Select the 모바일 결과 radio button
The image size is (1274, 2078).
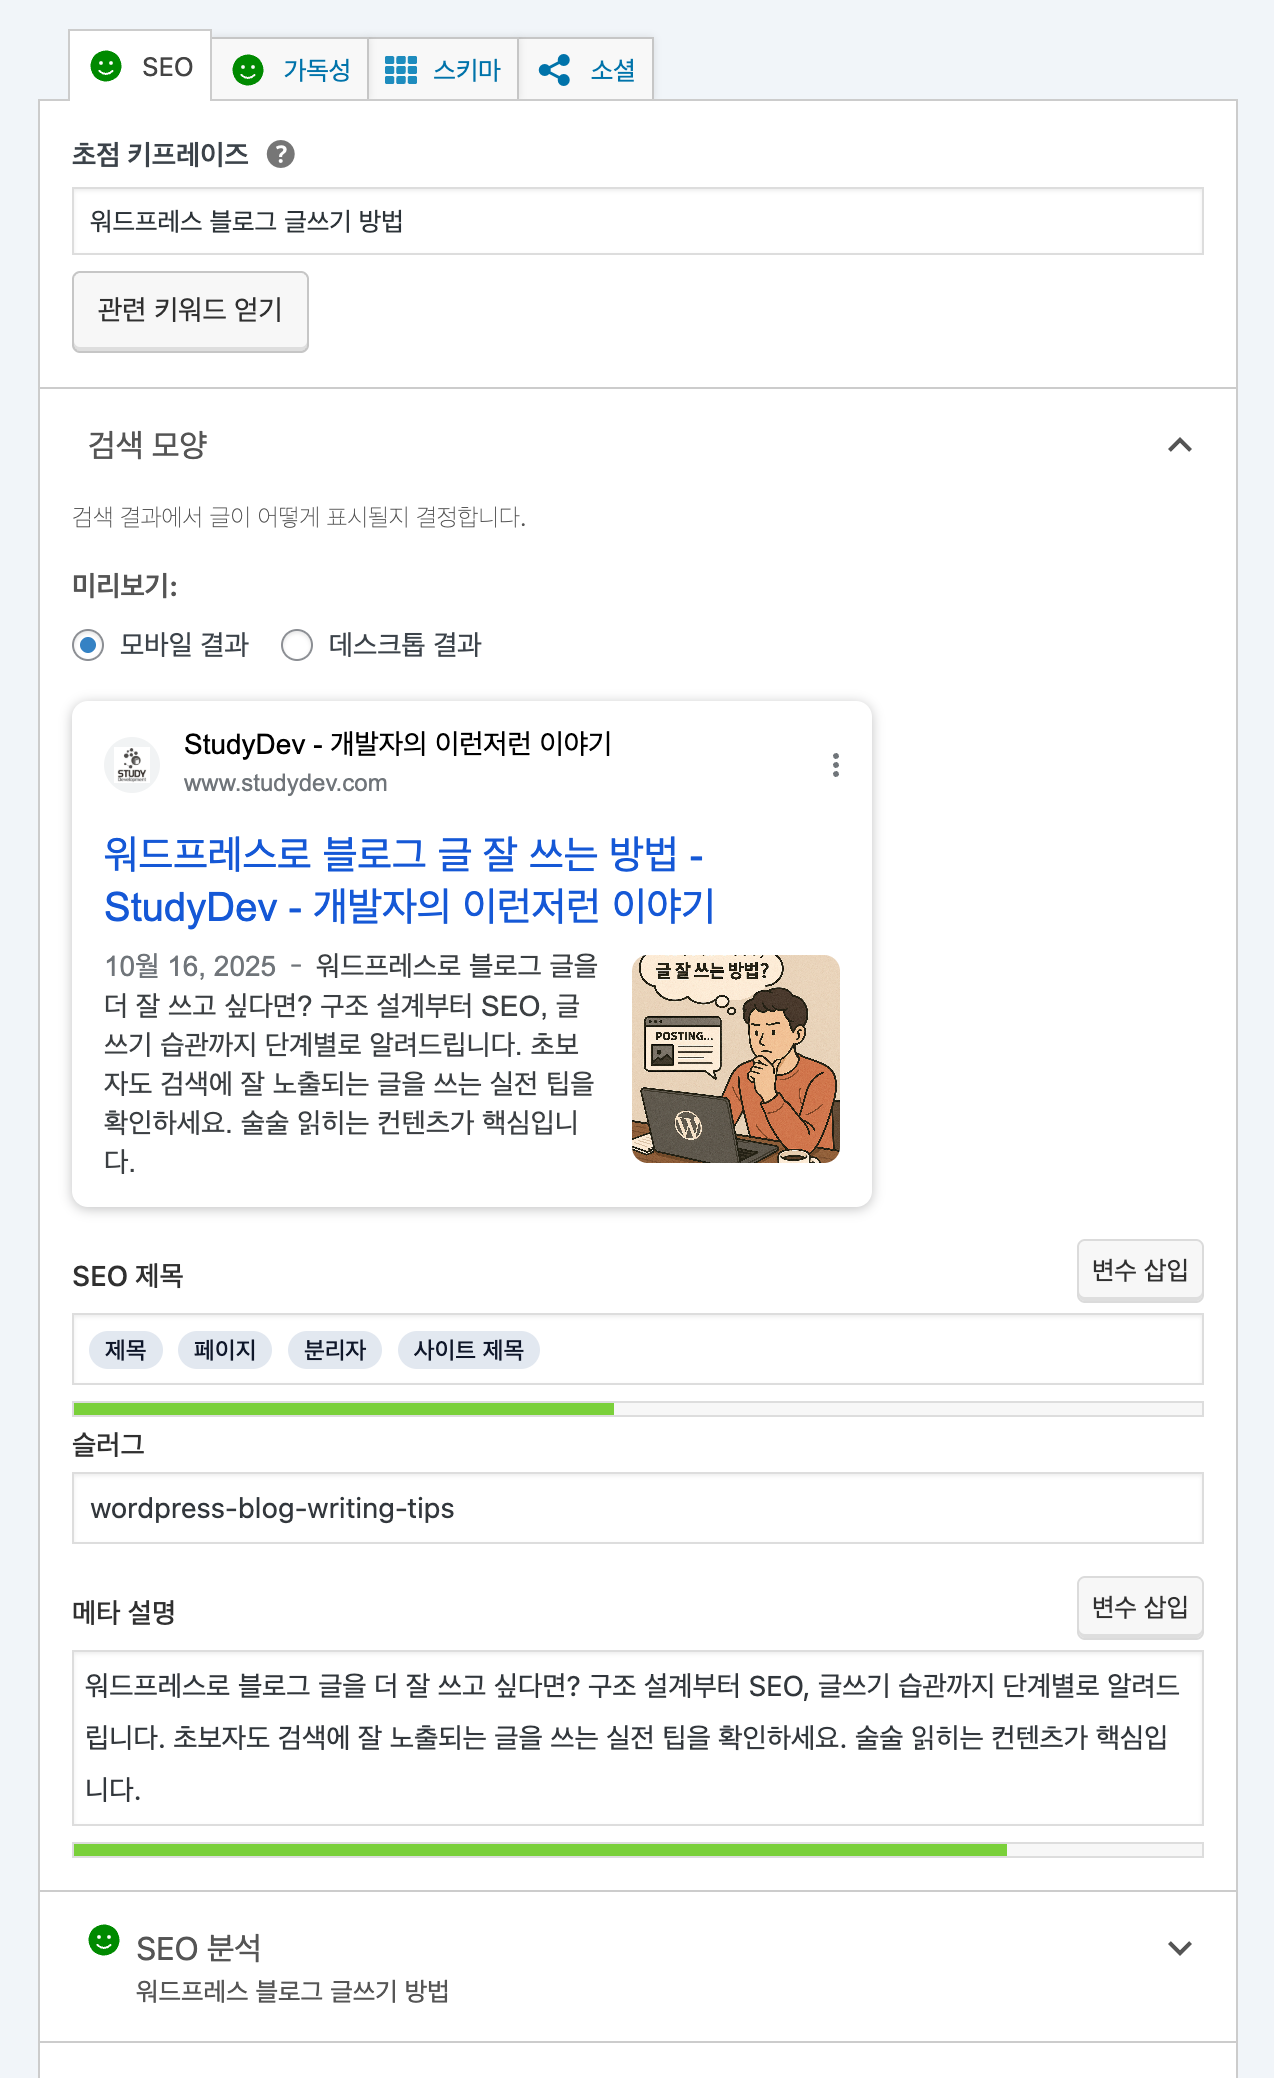click(88, 645)
